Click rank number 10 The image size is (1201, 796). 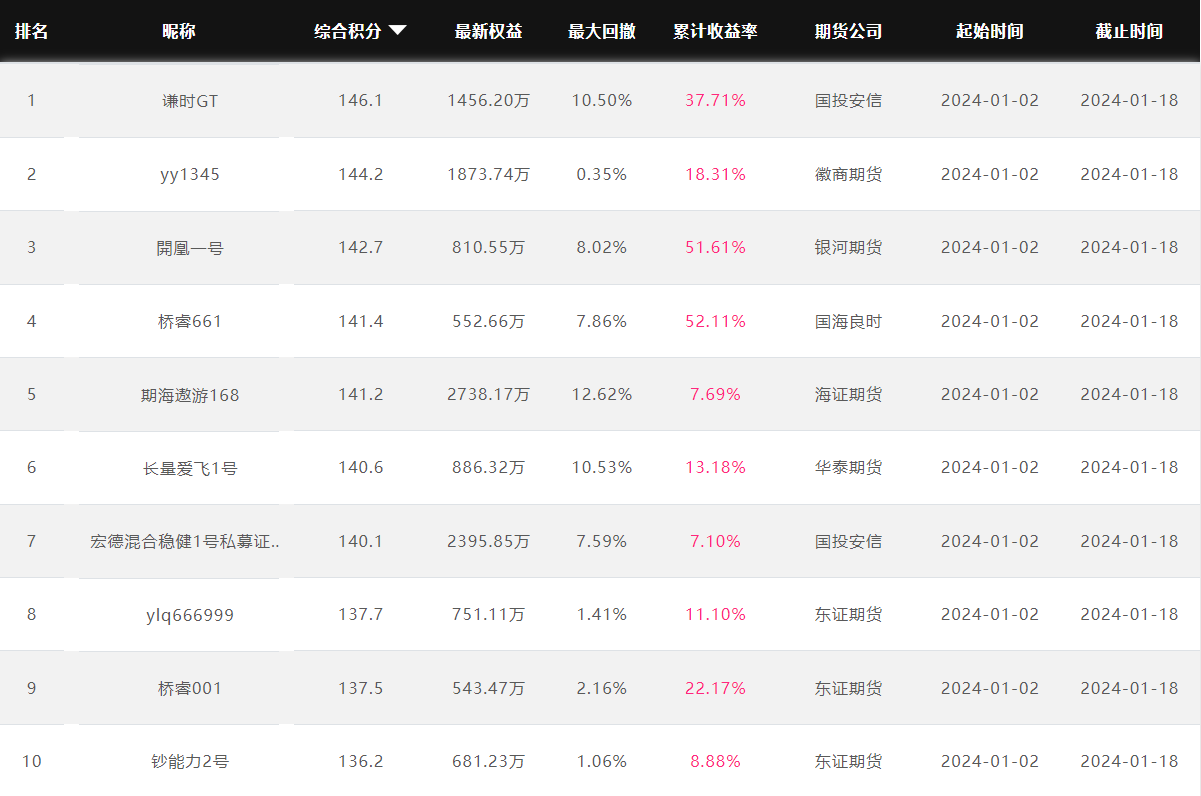point(31,761)
